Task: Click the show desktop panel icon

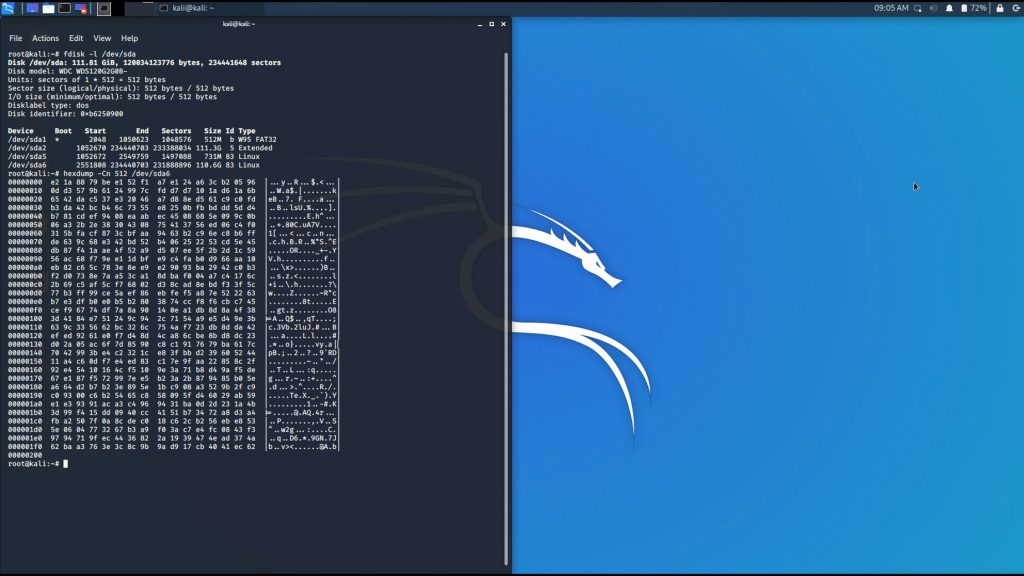Action: (31, 8)
